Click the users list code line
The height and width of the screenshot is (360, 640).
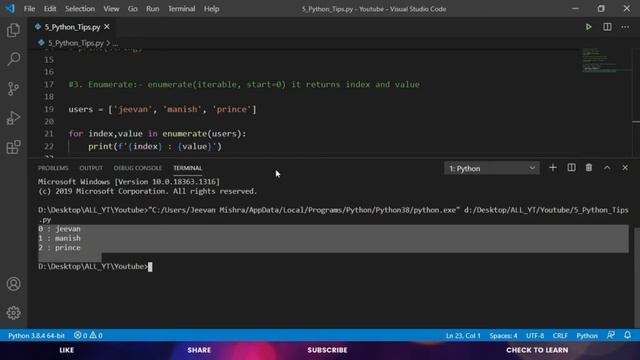162,109
